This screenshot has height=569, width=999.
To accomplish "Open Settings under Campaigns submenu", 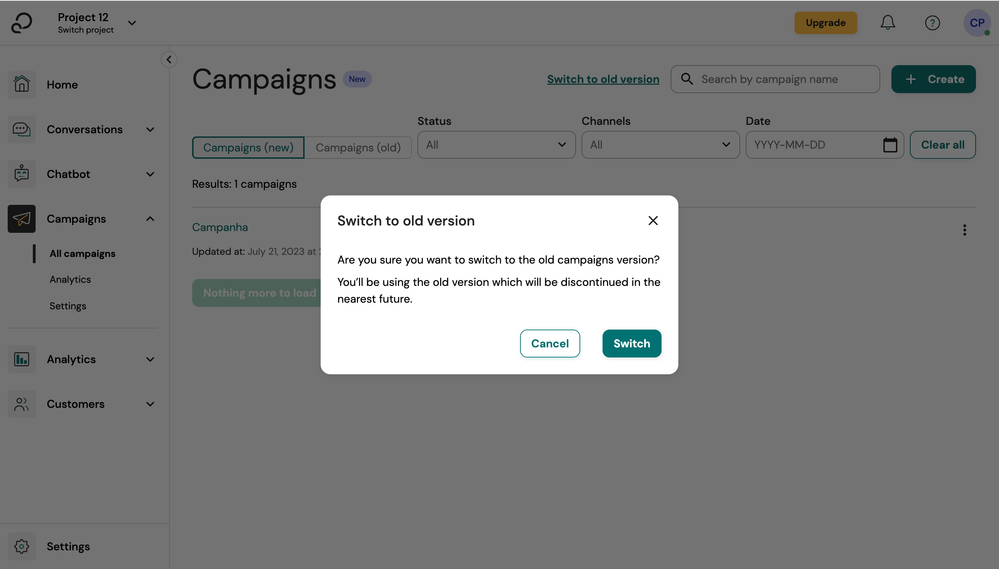I will (68, 306).
